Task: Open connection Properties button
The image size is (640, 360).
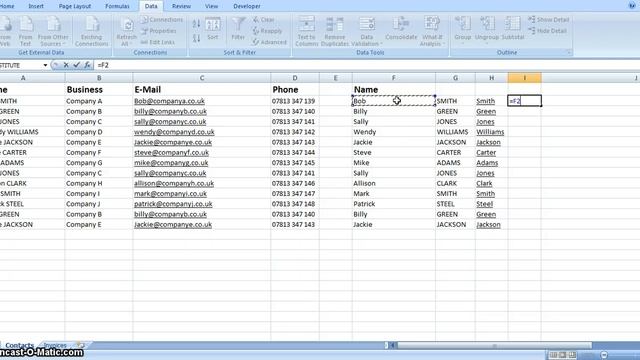Action: (x=159, y=31)
